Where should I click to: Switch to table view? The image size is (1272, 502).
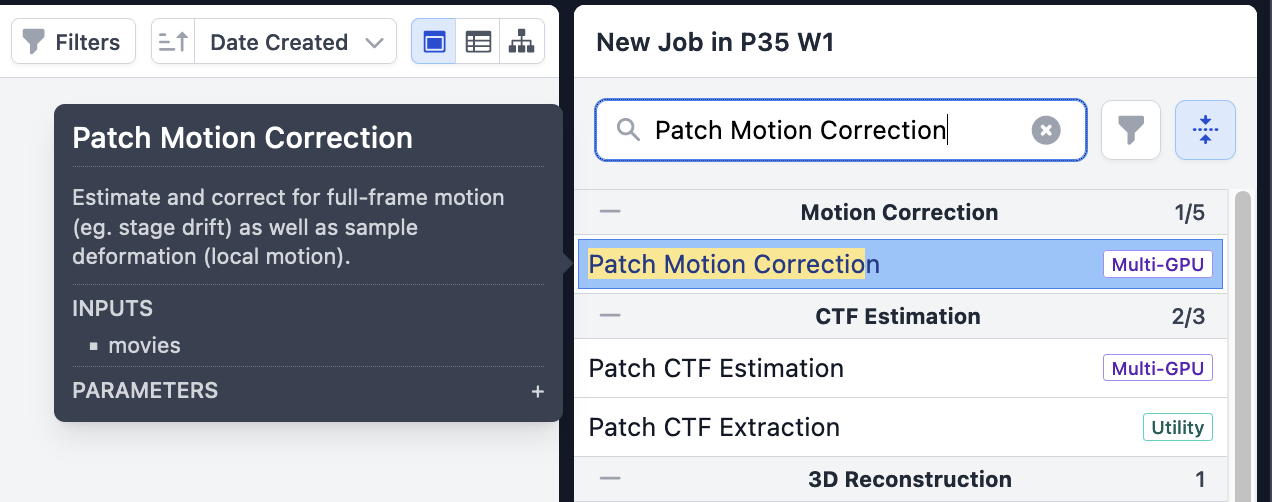(x=478, y=42)
